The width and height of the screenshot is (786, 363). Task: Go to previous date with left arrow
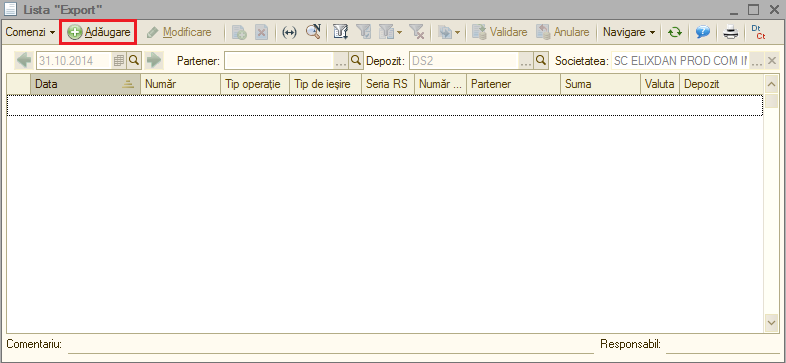(24, 61)
